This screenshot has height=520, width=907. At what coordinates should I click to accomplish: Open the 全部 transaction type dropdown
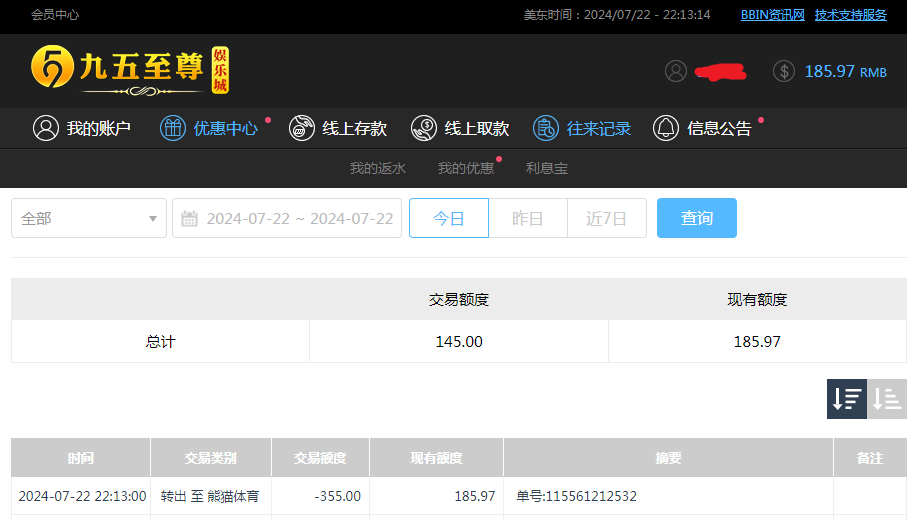[88, 218]
